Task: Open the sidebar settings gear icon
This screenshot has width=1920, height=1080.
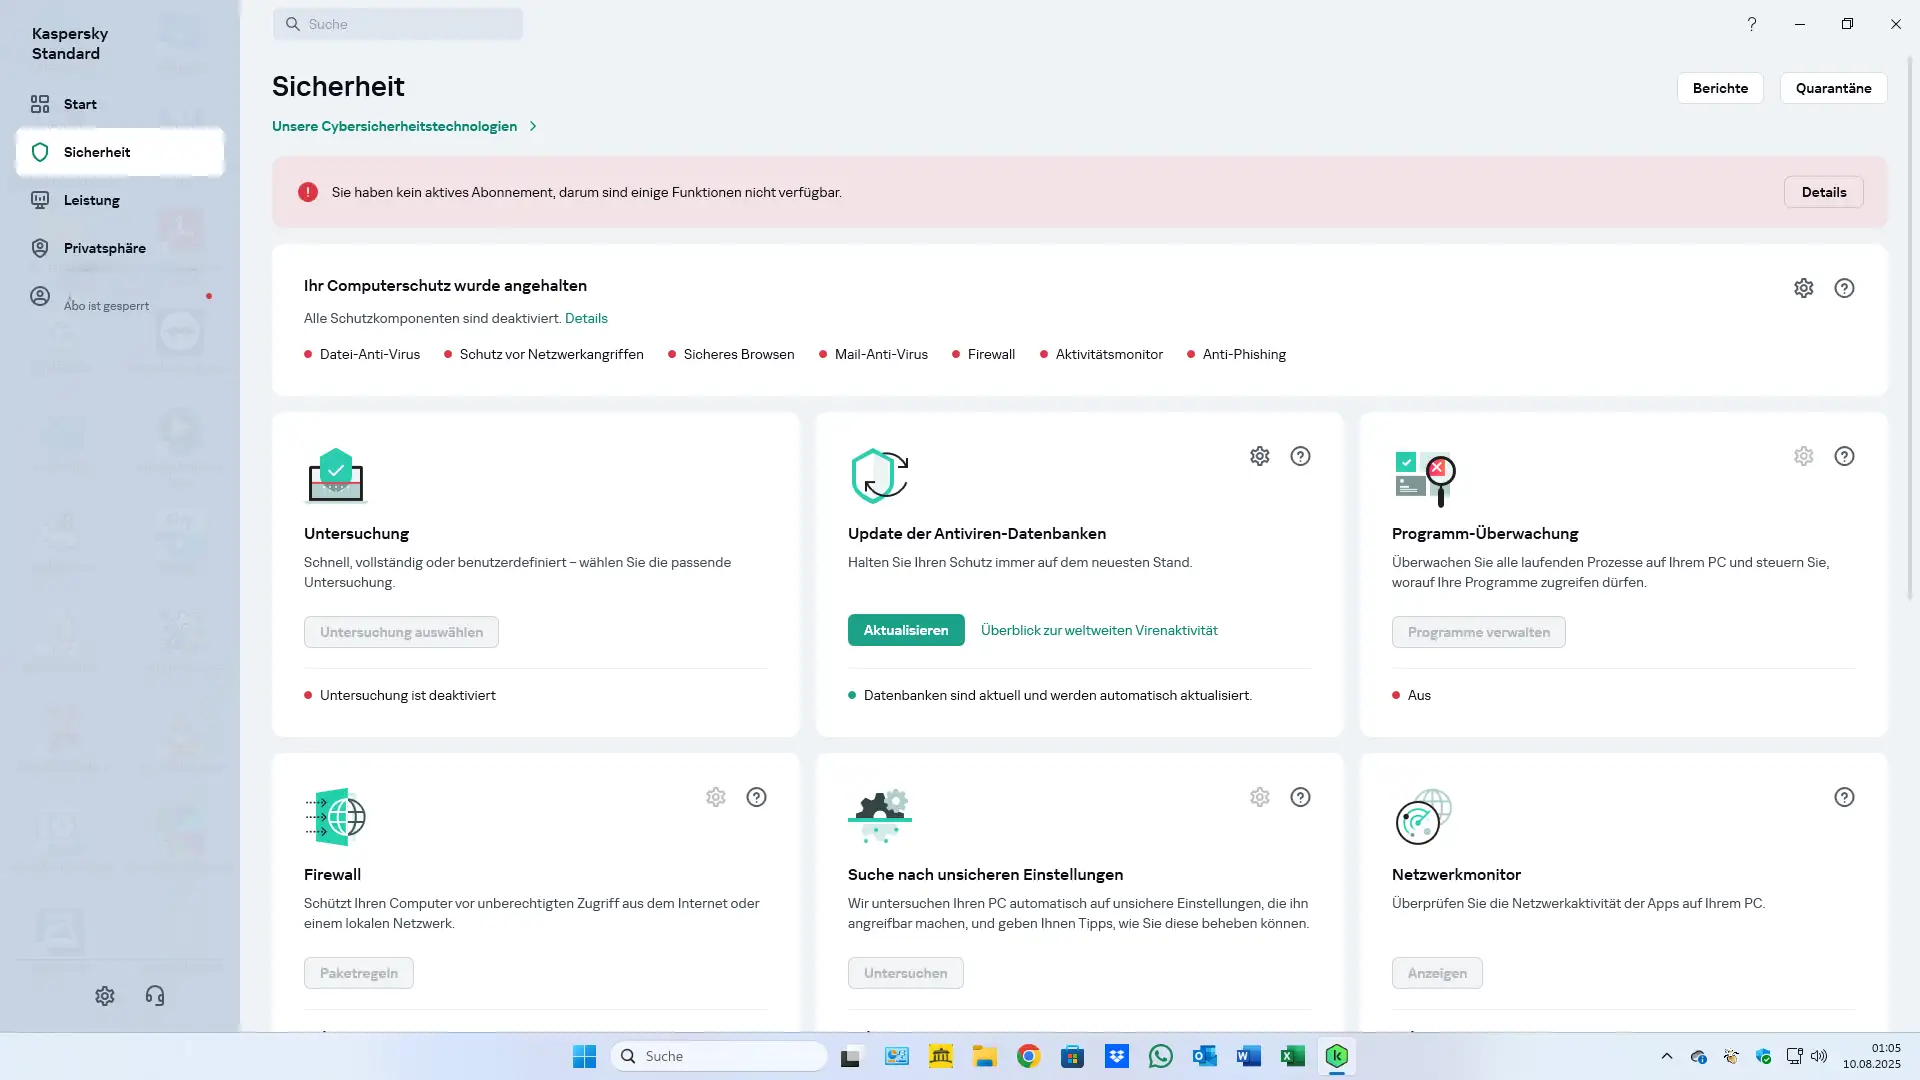Action: click(105, 996)
